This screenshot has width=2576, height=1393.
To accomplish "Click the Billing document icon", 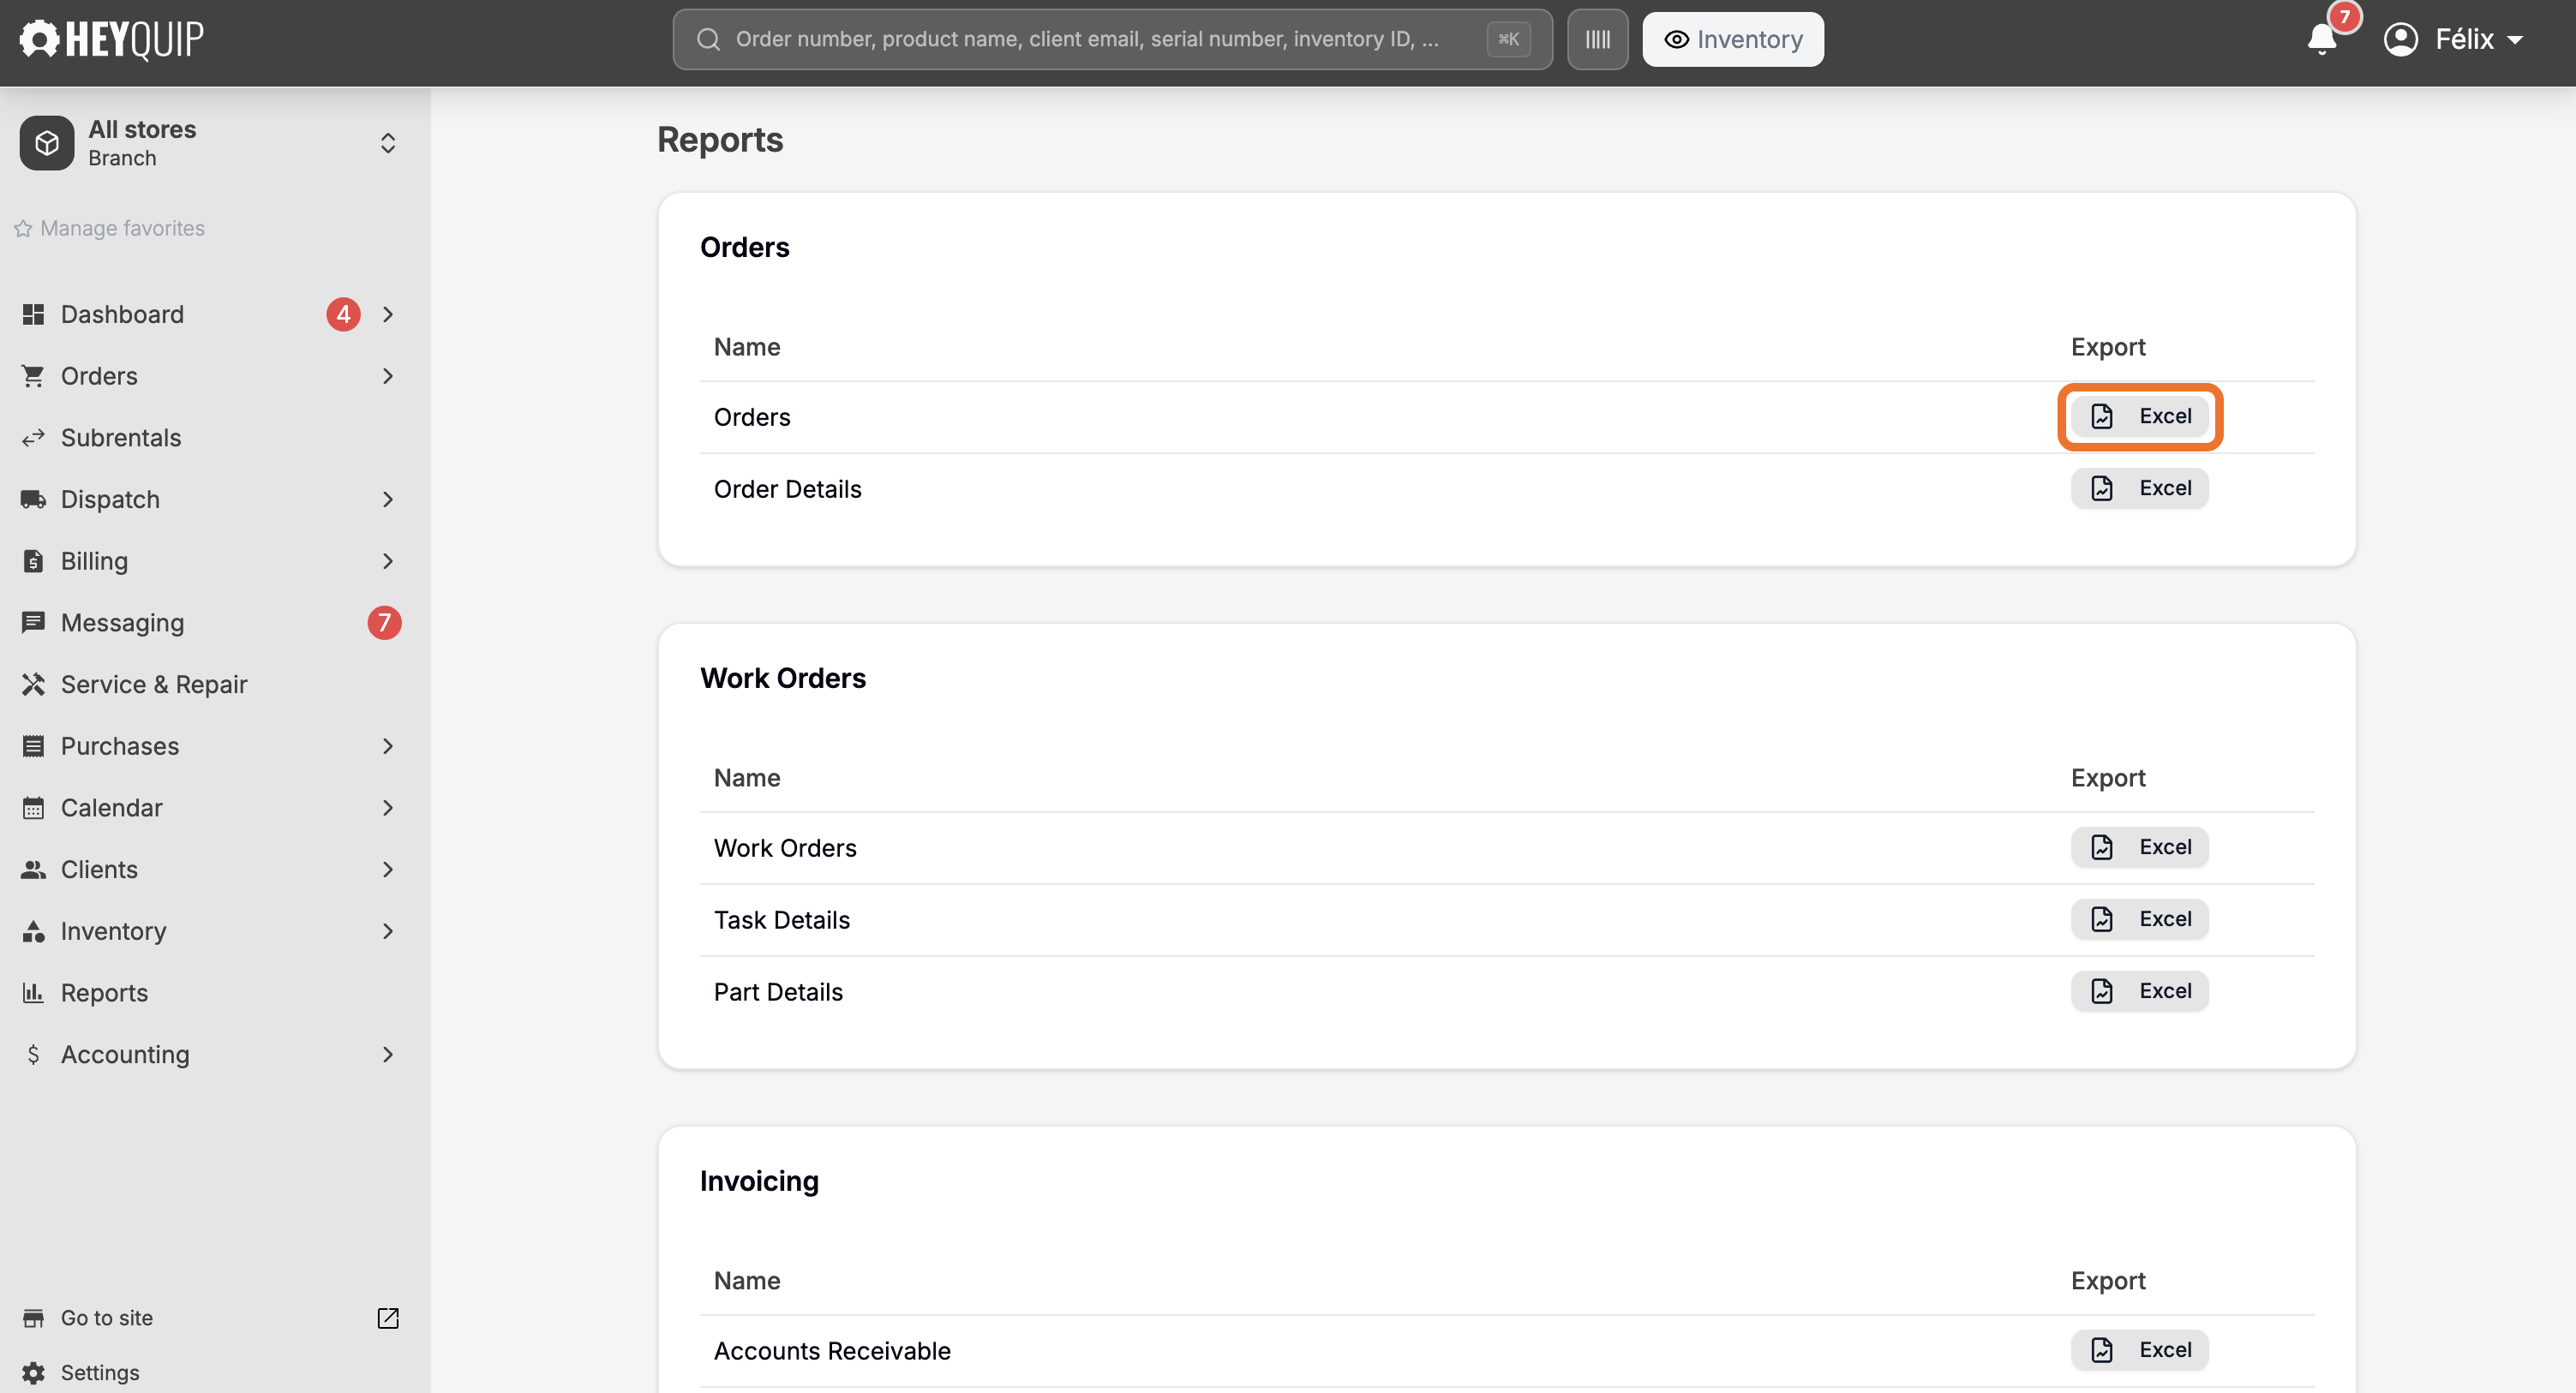I will tap(33, 560).
